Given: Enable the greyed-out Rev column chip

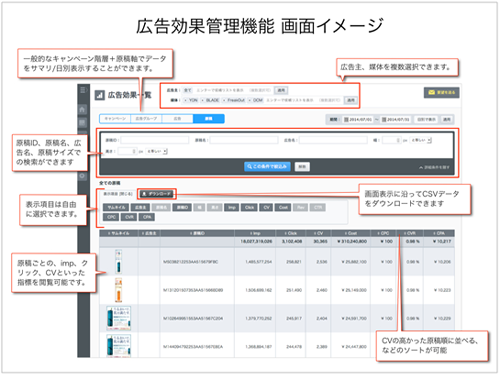Looking at the screenshot, I should [301, 208].
